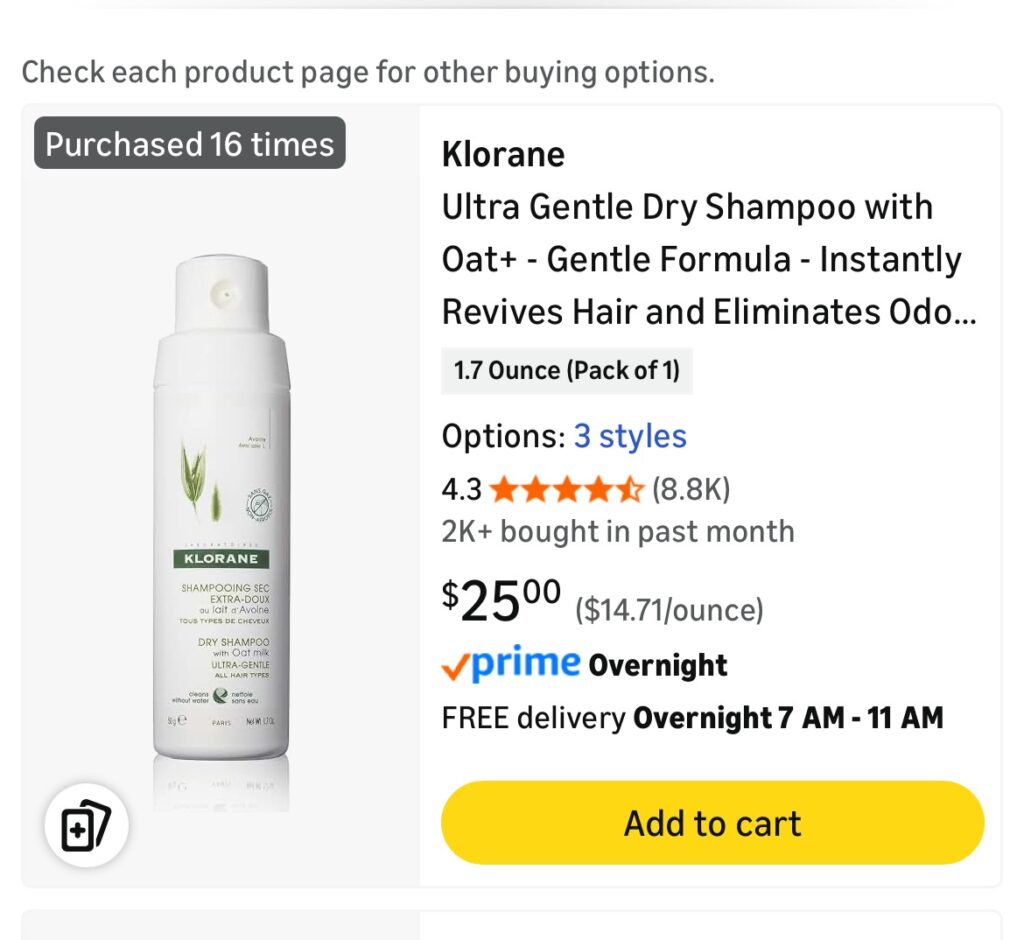Screen dimensions: 1024x940
Task: Tap the orange Prime checkmark icon
Action: 455,668
